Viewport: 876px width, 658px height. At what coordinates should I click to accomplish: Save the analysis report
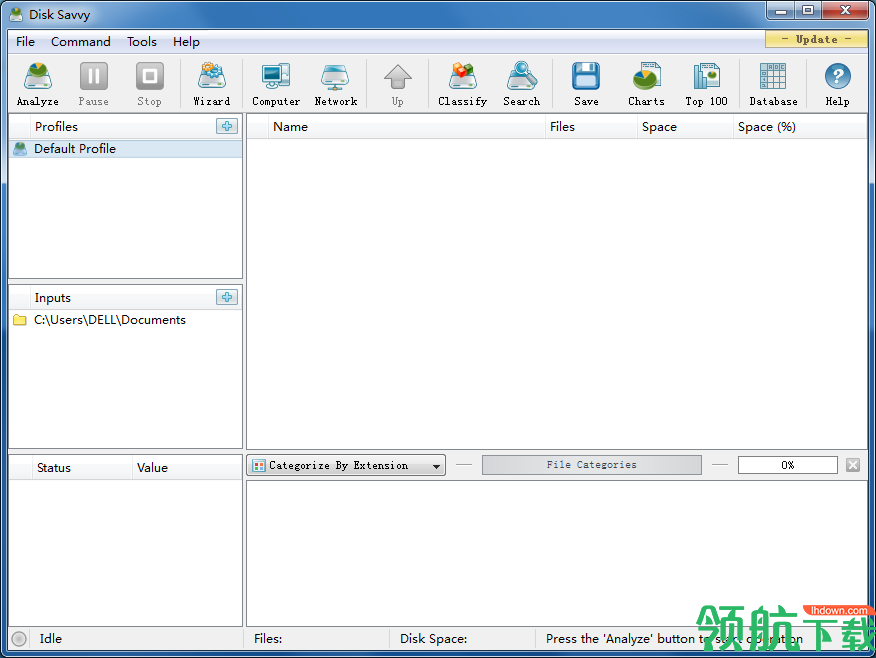(586, 84)
